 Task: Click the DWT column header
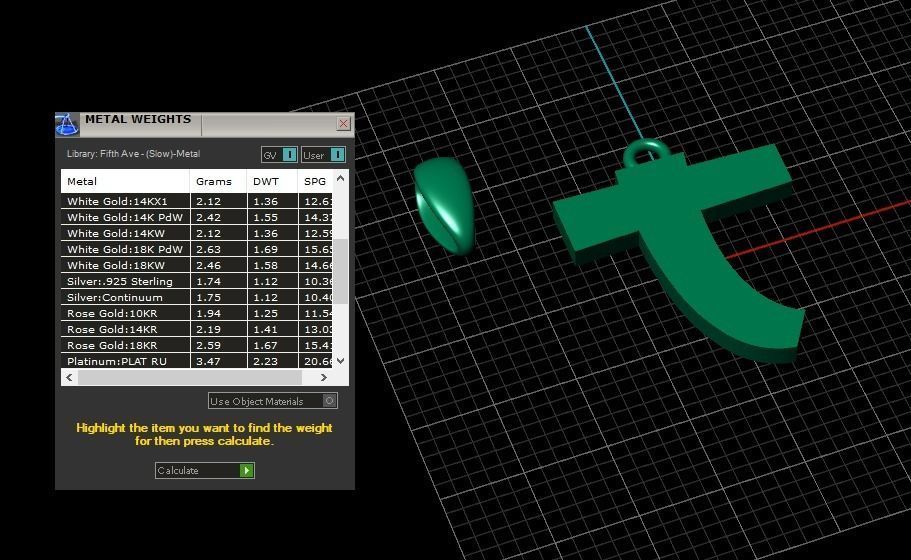272,181
